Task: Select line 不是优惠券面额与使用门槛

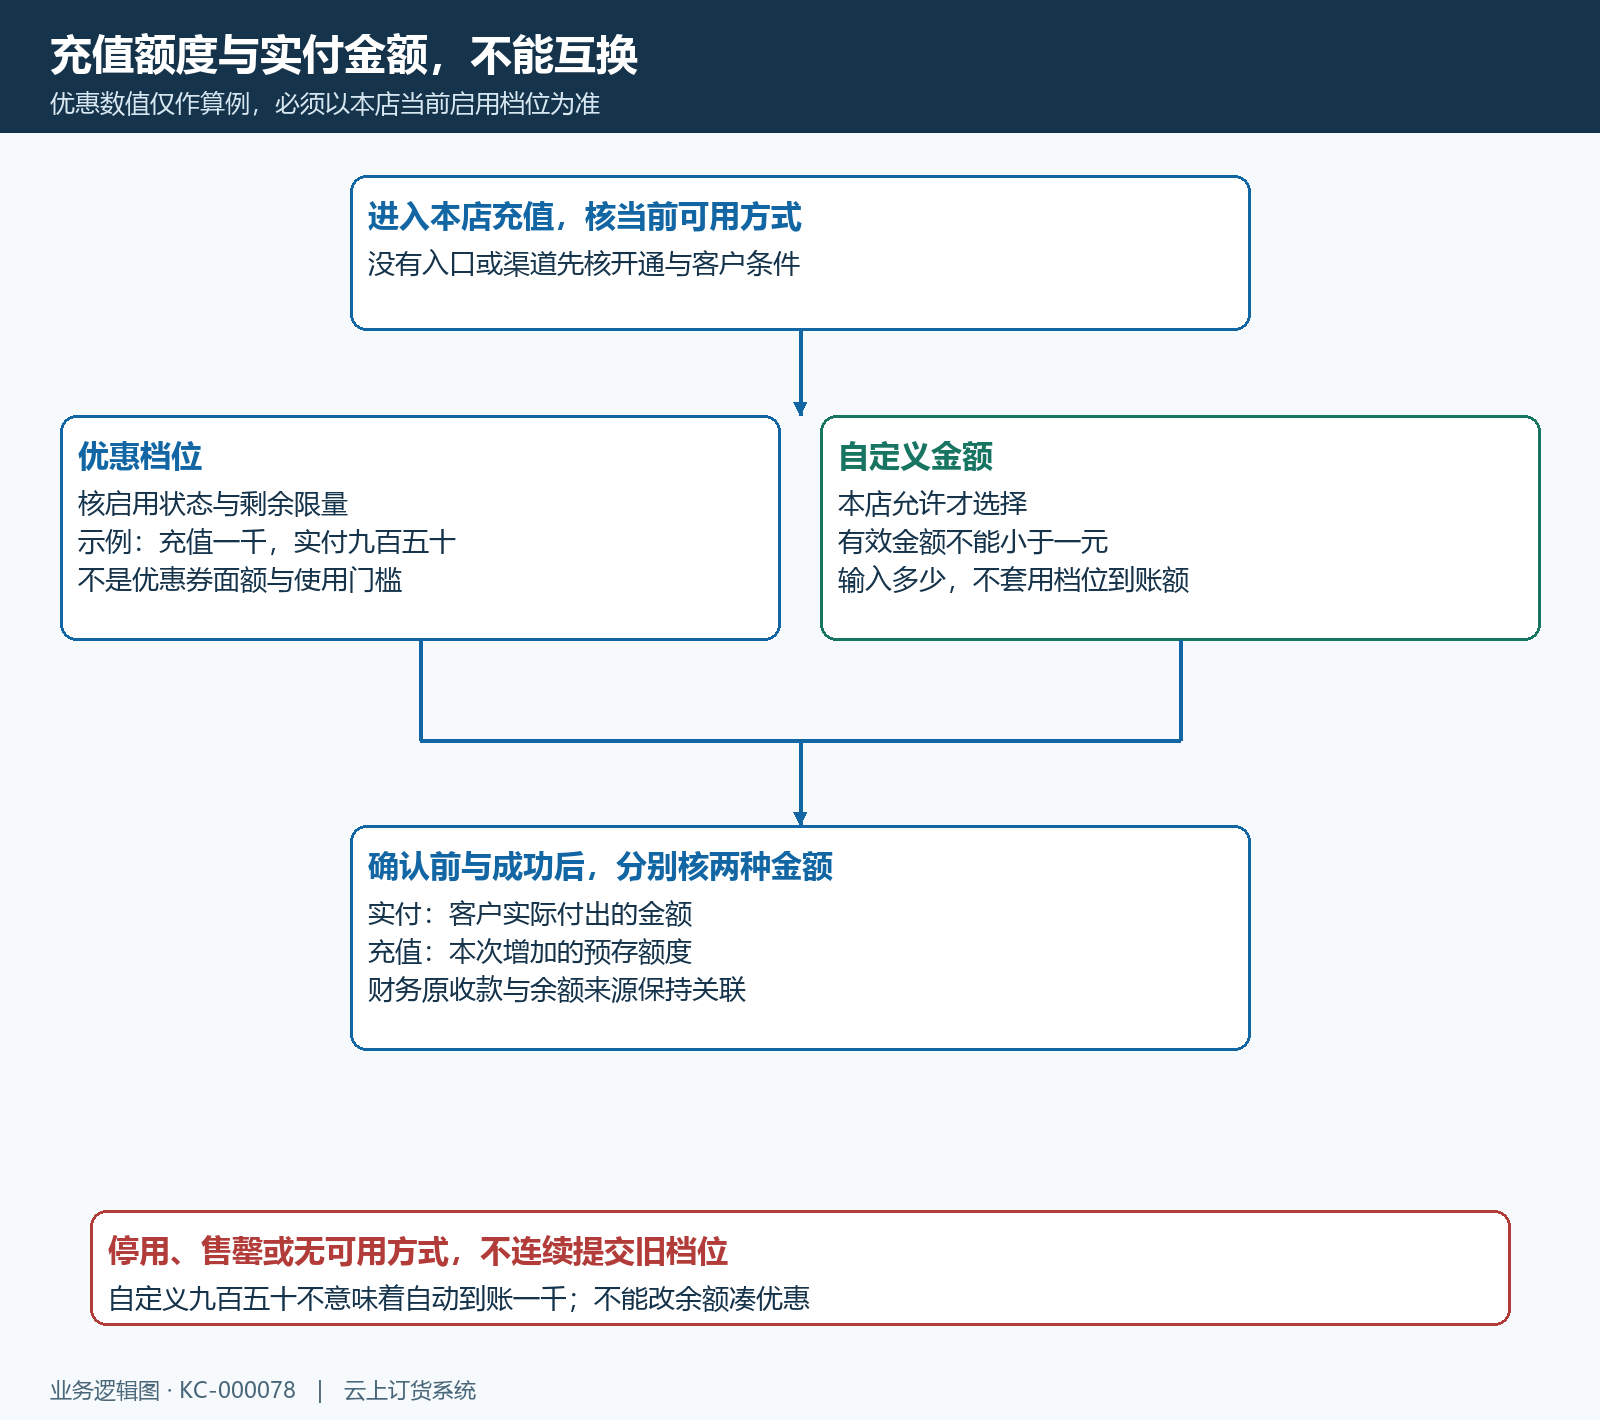Action: click(240, 580)
